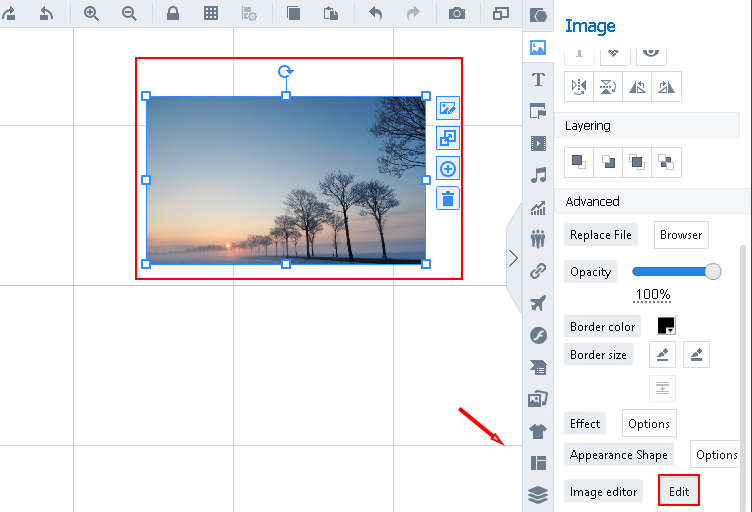Open the video sidebar tool
The height and width of the screenshot is (512, 752).
click(x=538, y=143)
